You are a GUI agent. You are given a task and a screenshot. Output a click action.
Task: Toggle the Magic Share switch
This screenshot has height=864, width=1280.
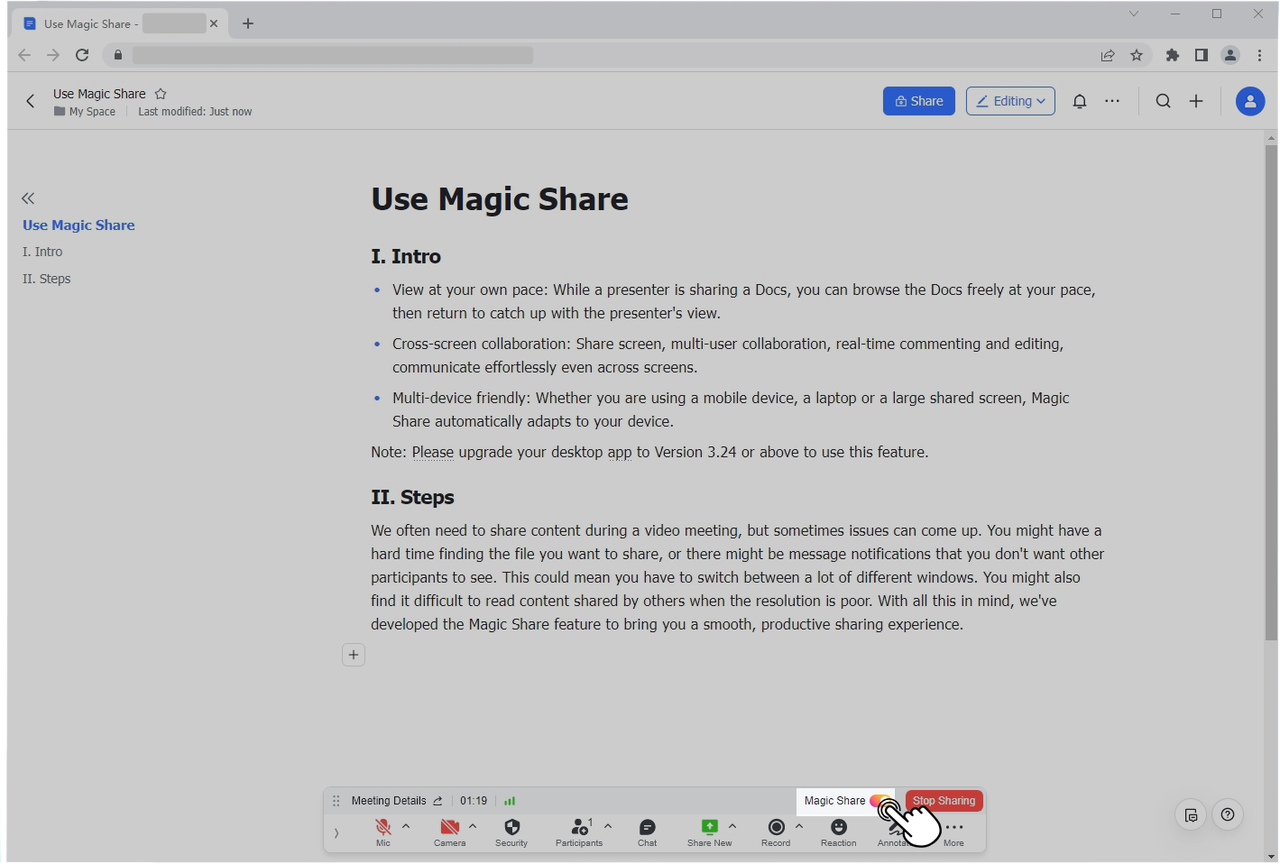880,801
